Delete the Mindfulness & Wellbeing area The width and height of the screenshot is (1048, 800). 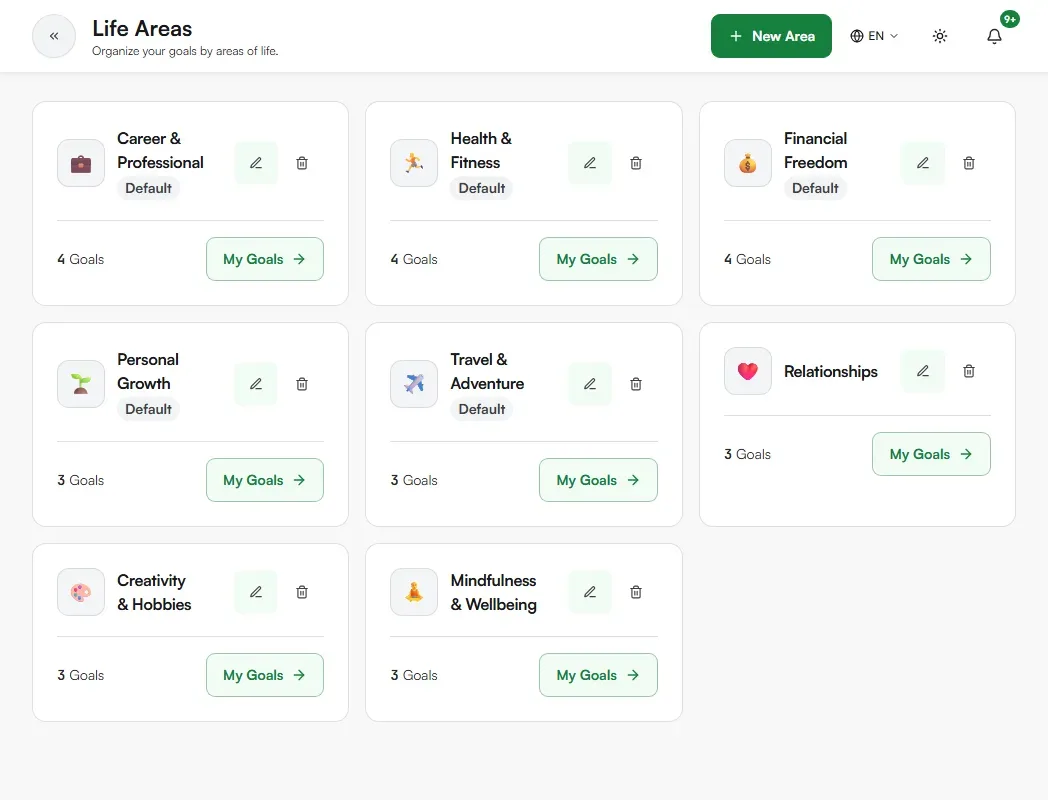point(636,592)
